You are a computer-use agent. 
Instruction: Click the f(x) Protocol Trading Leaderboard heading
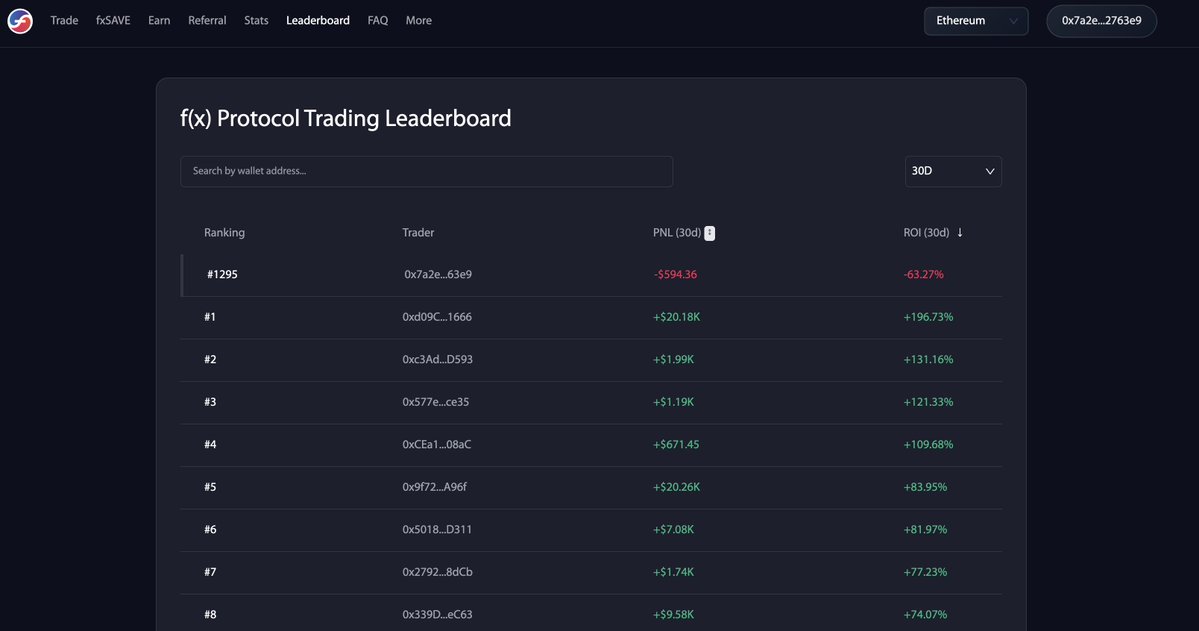[x=346, y=119]
